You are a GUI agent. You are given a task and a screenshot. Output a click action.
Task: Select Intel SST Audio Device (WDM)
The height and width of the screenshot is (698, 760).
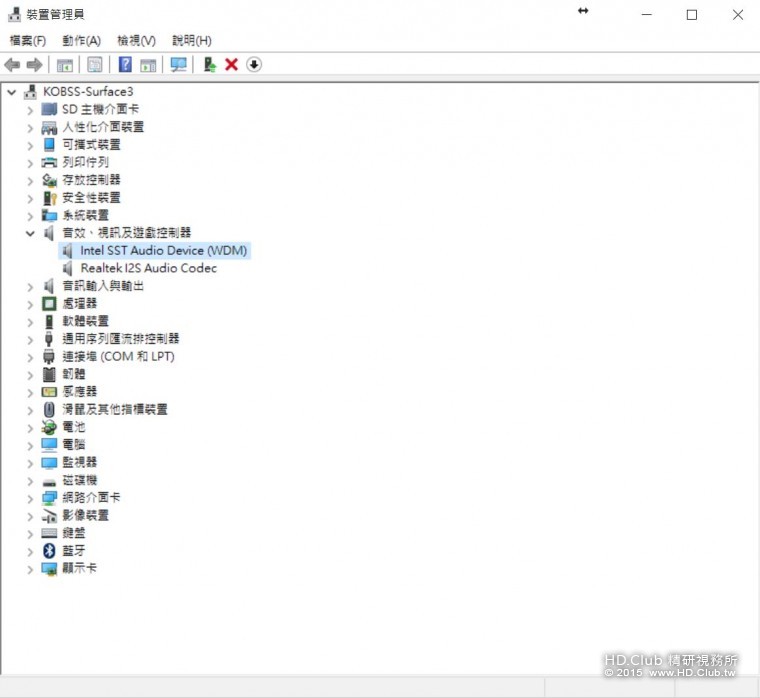[163, 251]
